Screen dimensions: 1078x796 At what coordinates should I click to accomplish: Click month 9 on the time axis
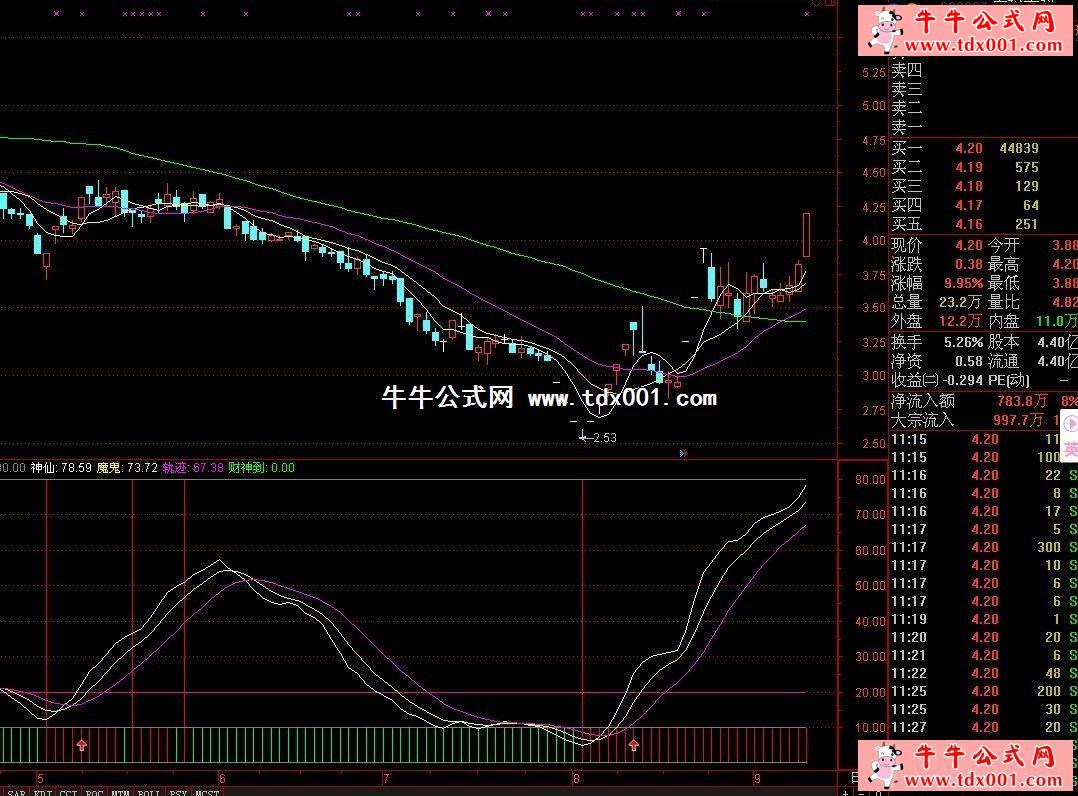757,779
